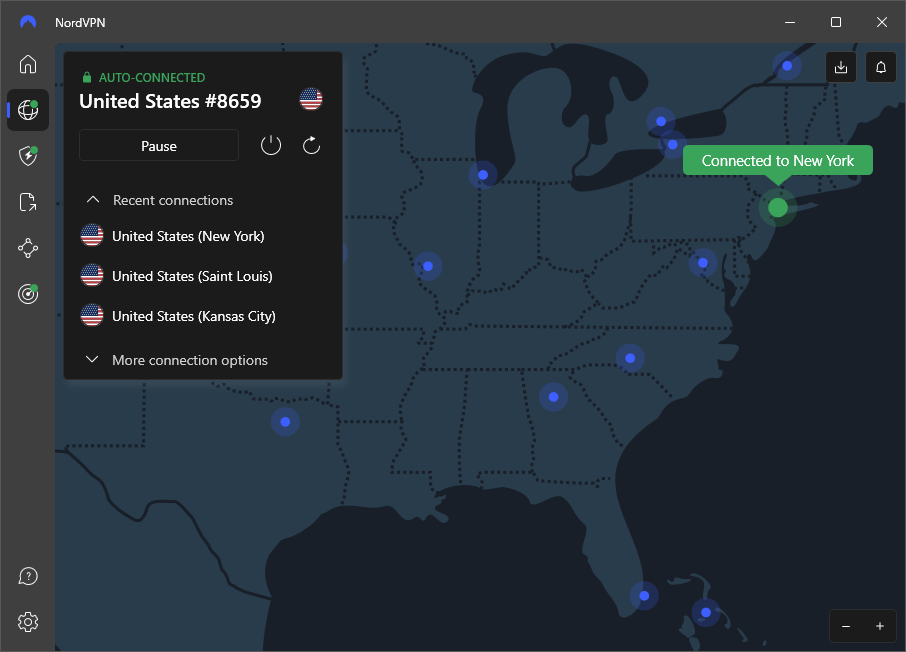Click the Connected to New York tooltip
Screen dimensions: 906x652
coord(778,160)
